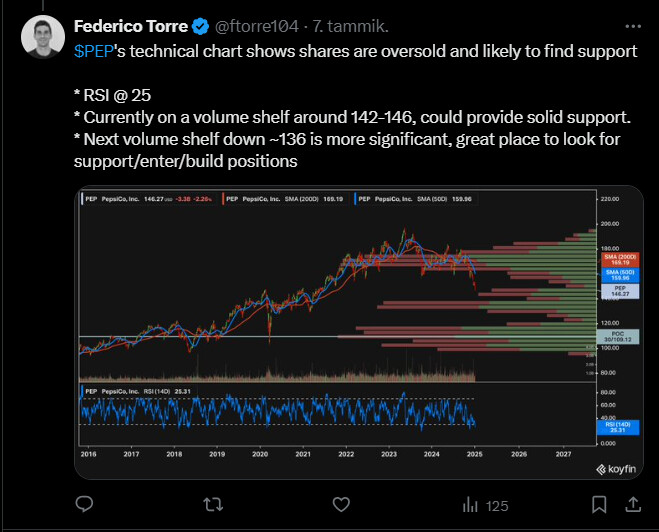Open Federico Torre's display name link
This screenshot has width=659, height=532.
tap(131, 26)
